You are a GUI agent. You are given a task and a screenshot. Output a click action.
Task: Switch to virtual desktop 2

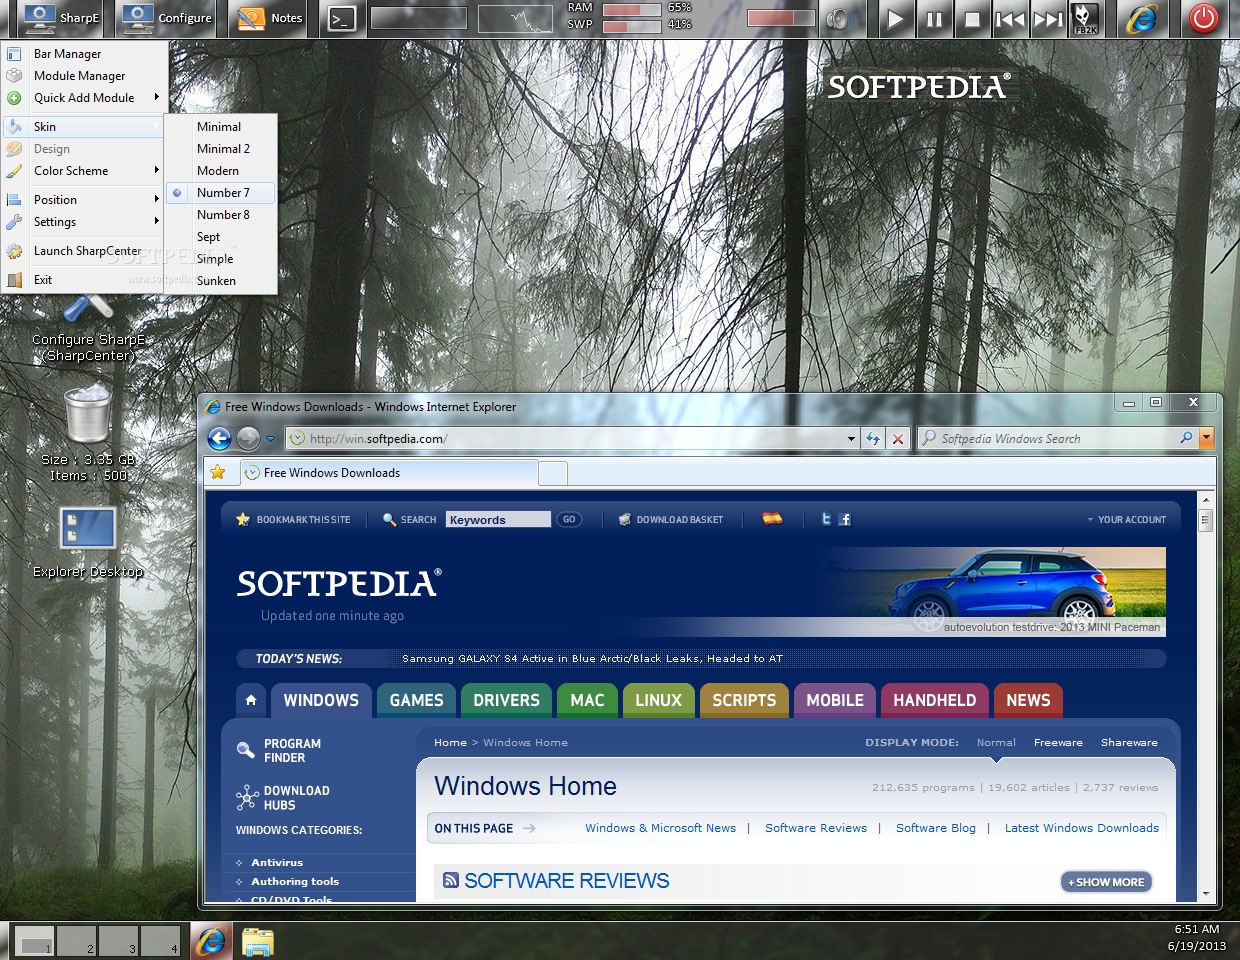point(76,940)
